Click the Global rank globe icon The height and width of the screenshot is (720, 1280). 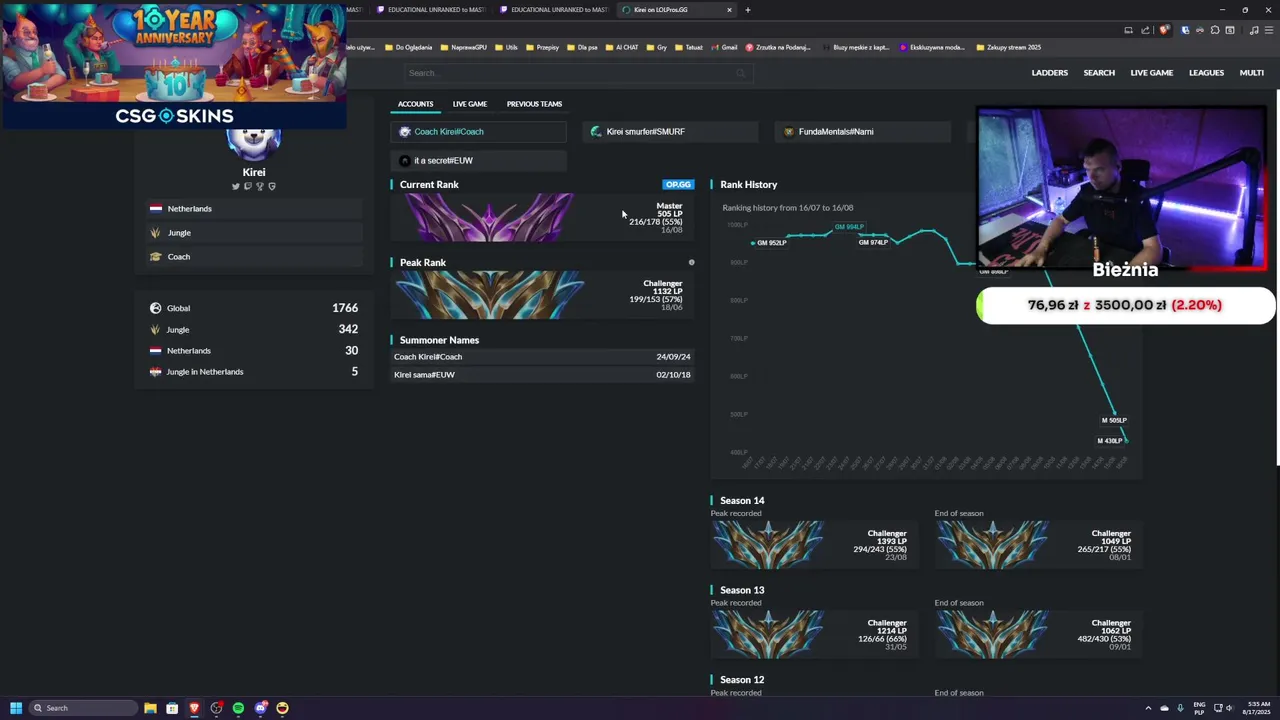pyautogui.click(x=155, y=308)
